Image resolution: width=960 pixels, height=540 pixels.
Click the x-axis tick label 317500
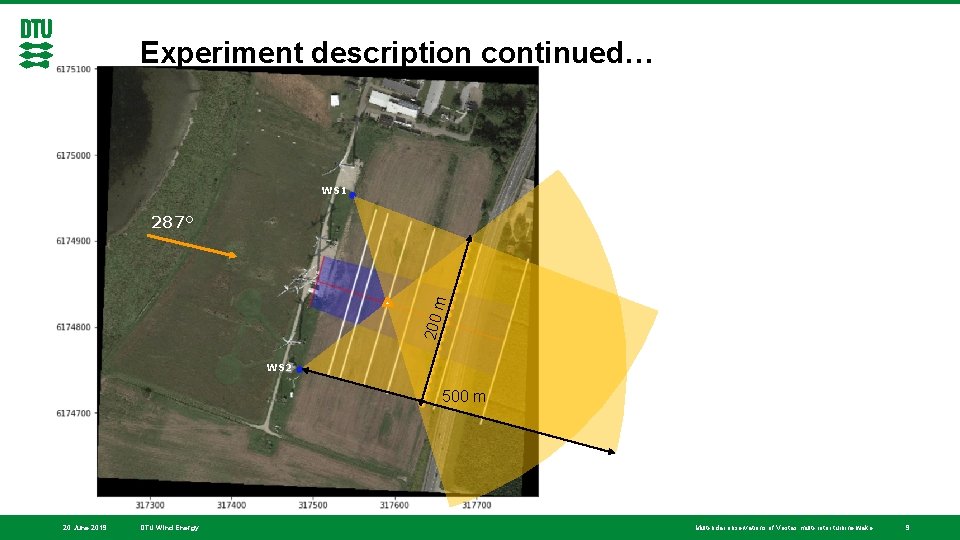coord(313,505)
